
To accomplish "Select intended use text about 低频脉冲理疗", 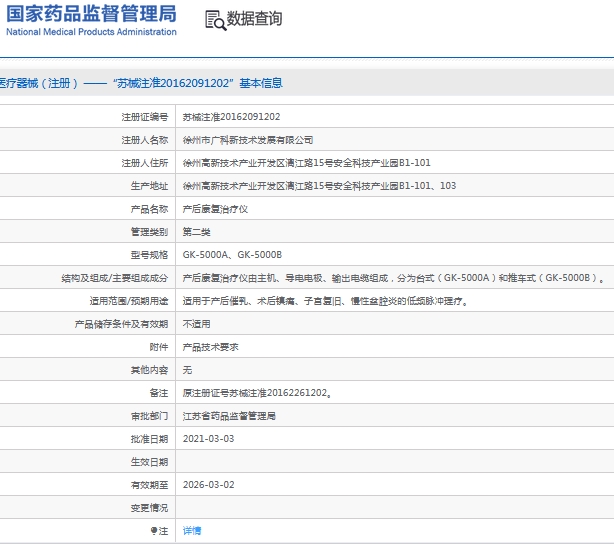I will 325,301.
